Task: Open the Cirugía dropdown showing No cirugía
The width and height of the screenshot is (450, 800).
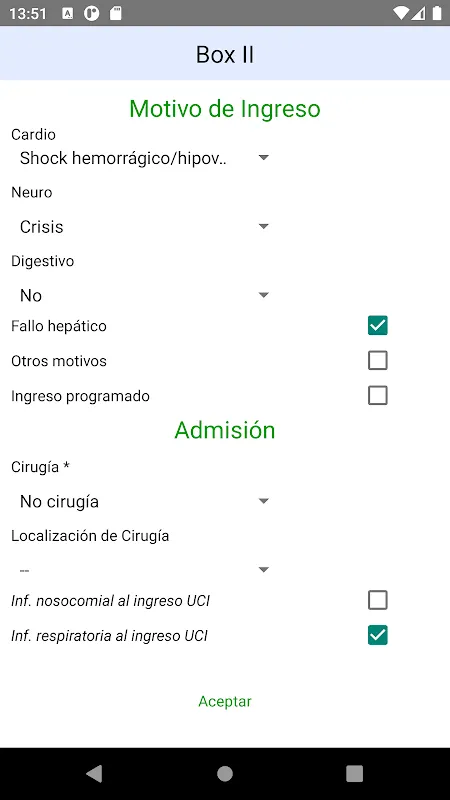Action: coord(143,502)
